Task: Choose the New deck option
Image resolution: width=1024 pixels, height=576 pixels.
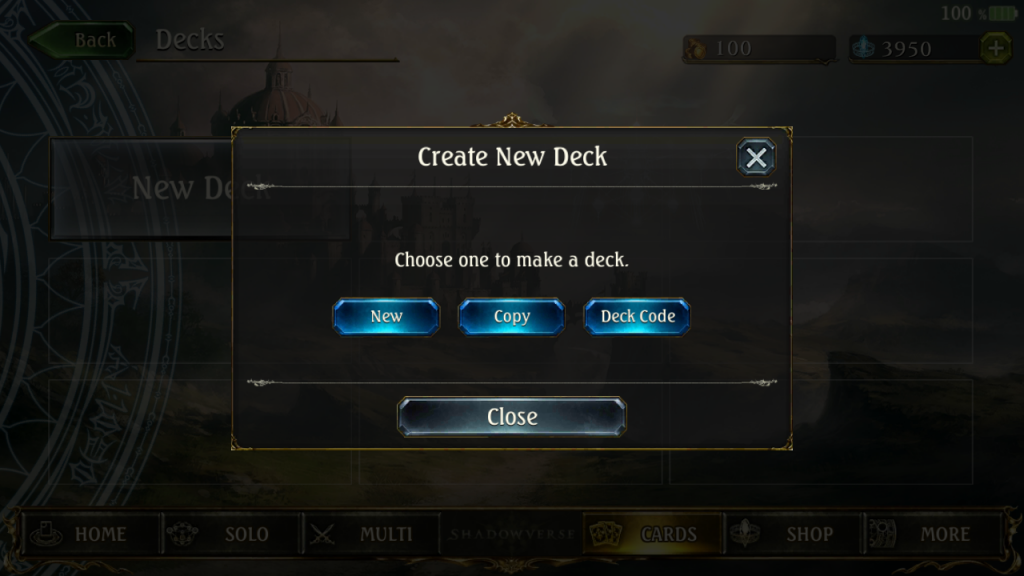Action: pos(386,317)
